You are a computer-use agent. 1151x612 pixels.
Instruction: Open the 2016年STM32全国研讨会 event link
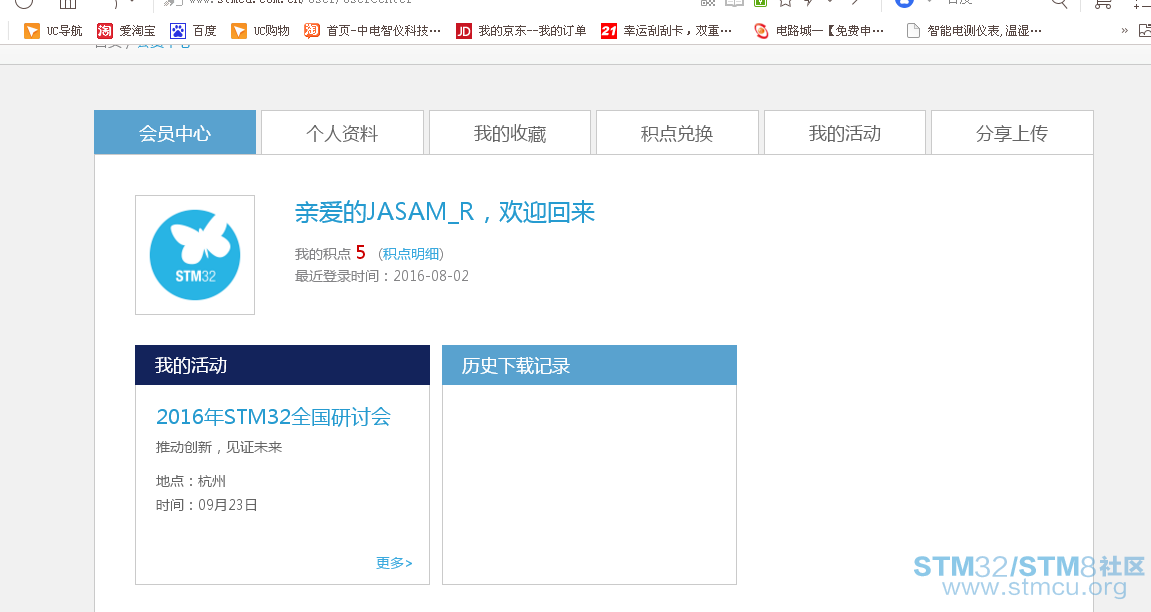coord(273,417)
